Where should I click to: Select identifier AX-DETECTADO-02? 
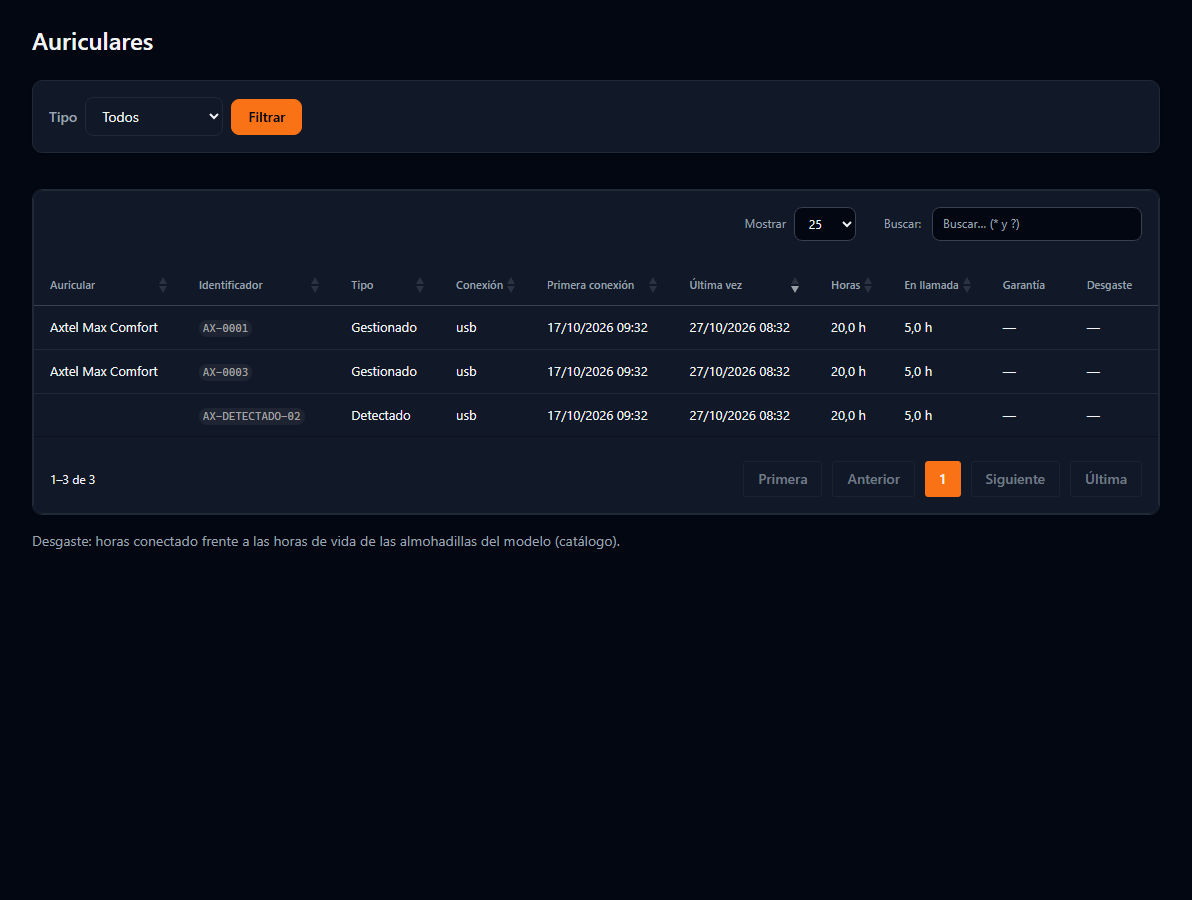pyautogui.click(x=252, y=417)
